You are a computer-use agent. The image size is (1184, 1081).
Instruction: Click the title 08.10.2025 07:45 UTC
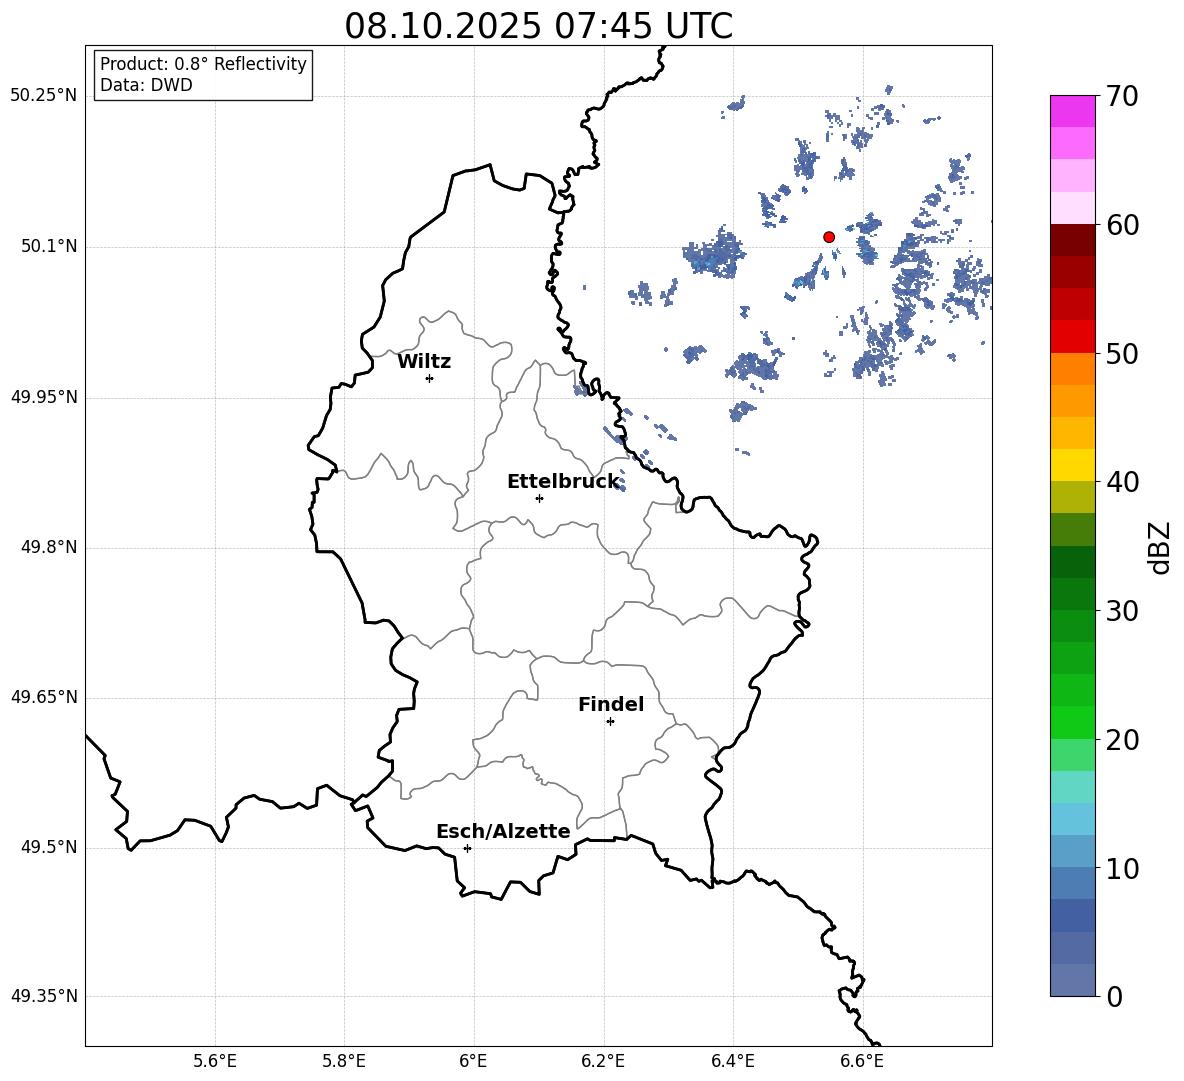pyautogui.click(x=538, y=26)
